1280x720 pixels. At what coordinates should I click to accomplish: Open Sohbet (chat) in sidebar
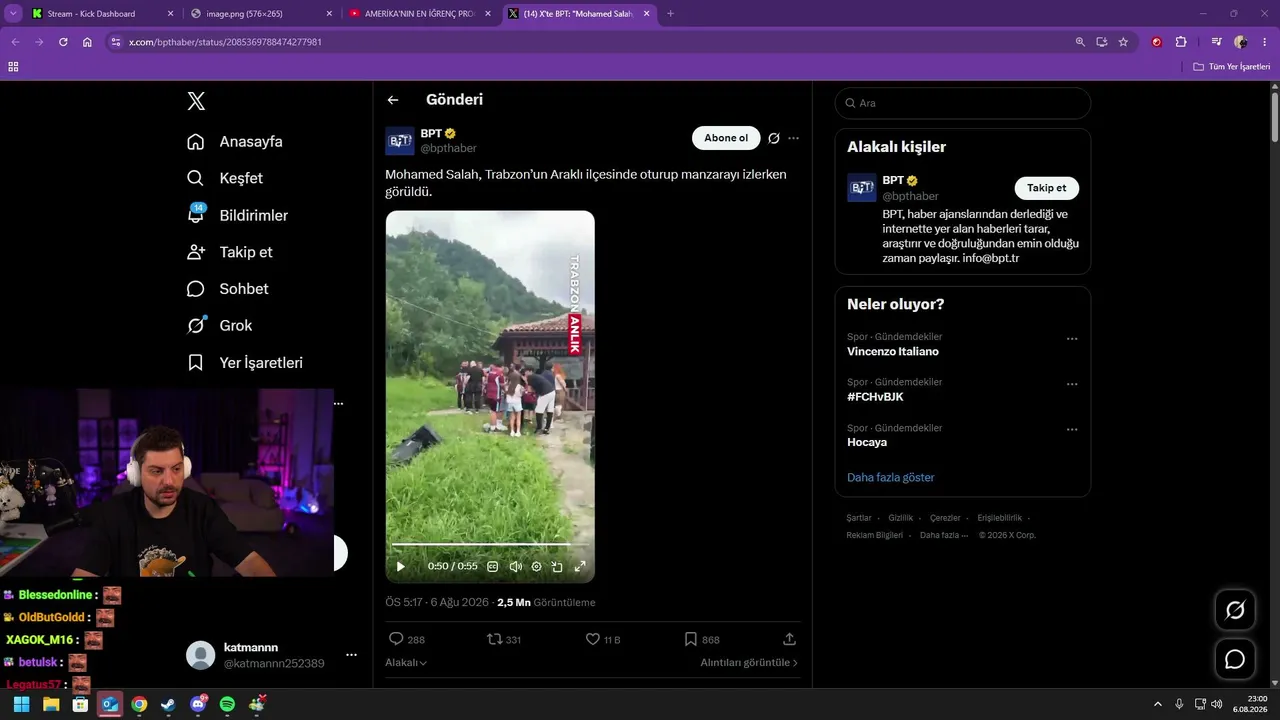point(228,289)
